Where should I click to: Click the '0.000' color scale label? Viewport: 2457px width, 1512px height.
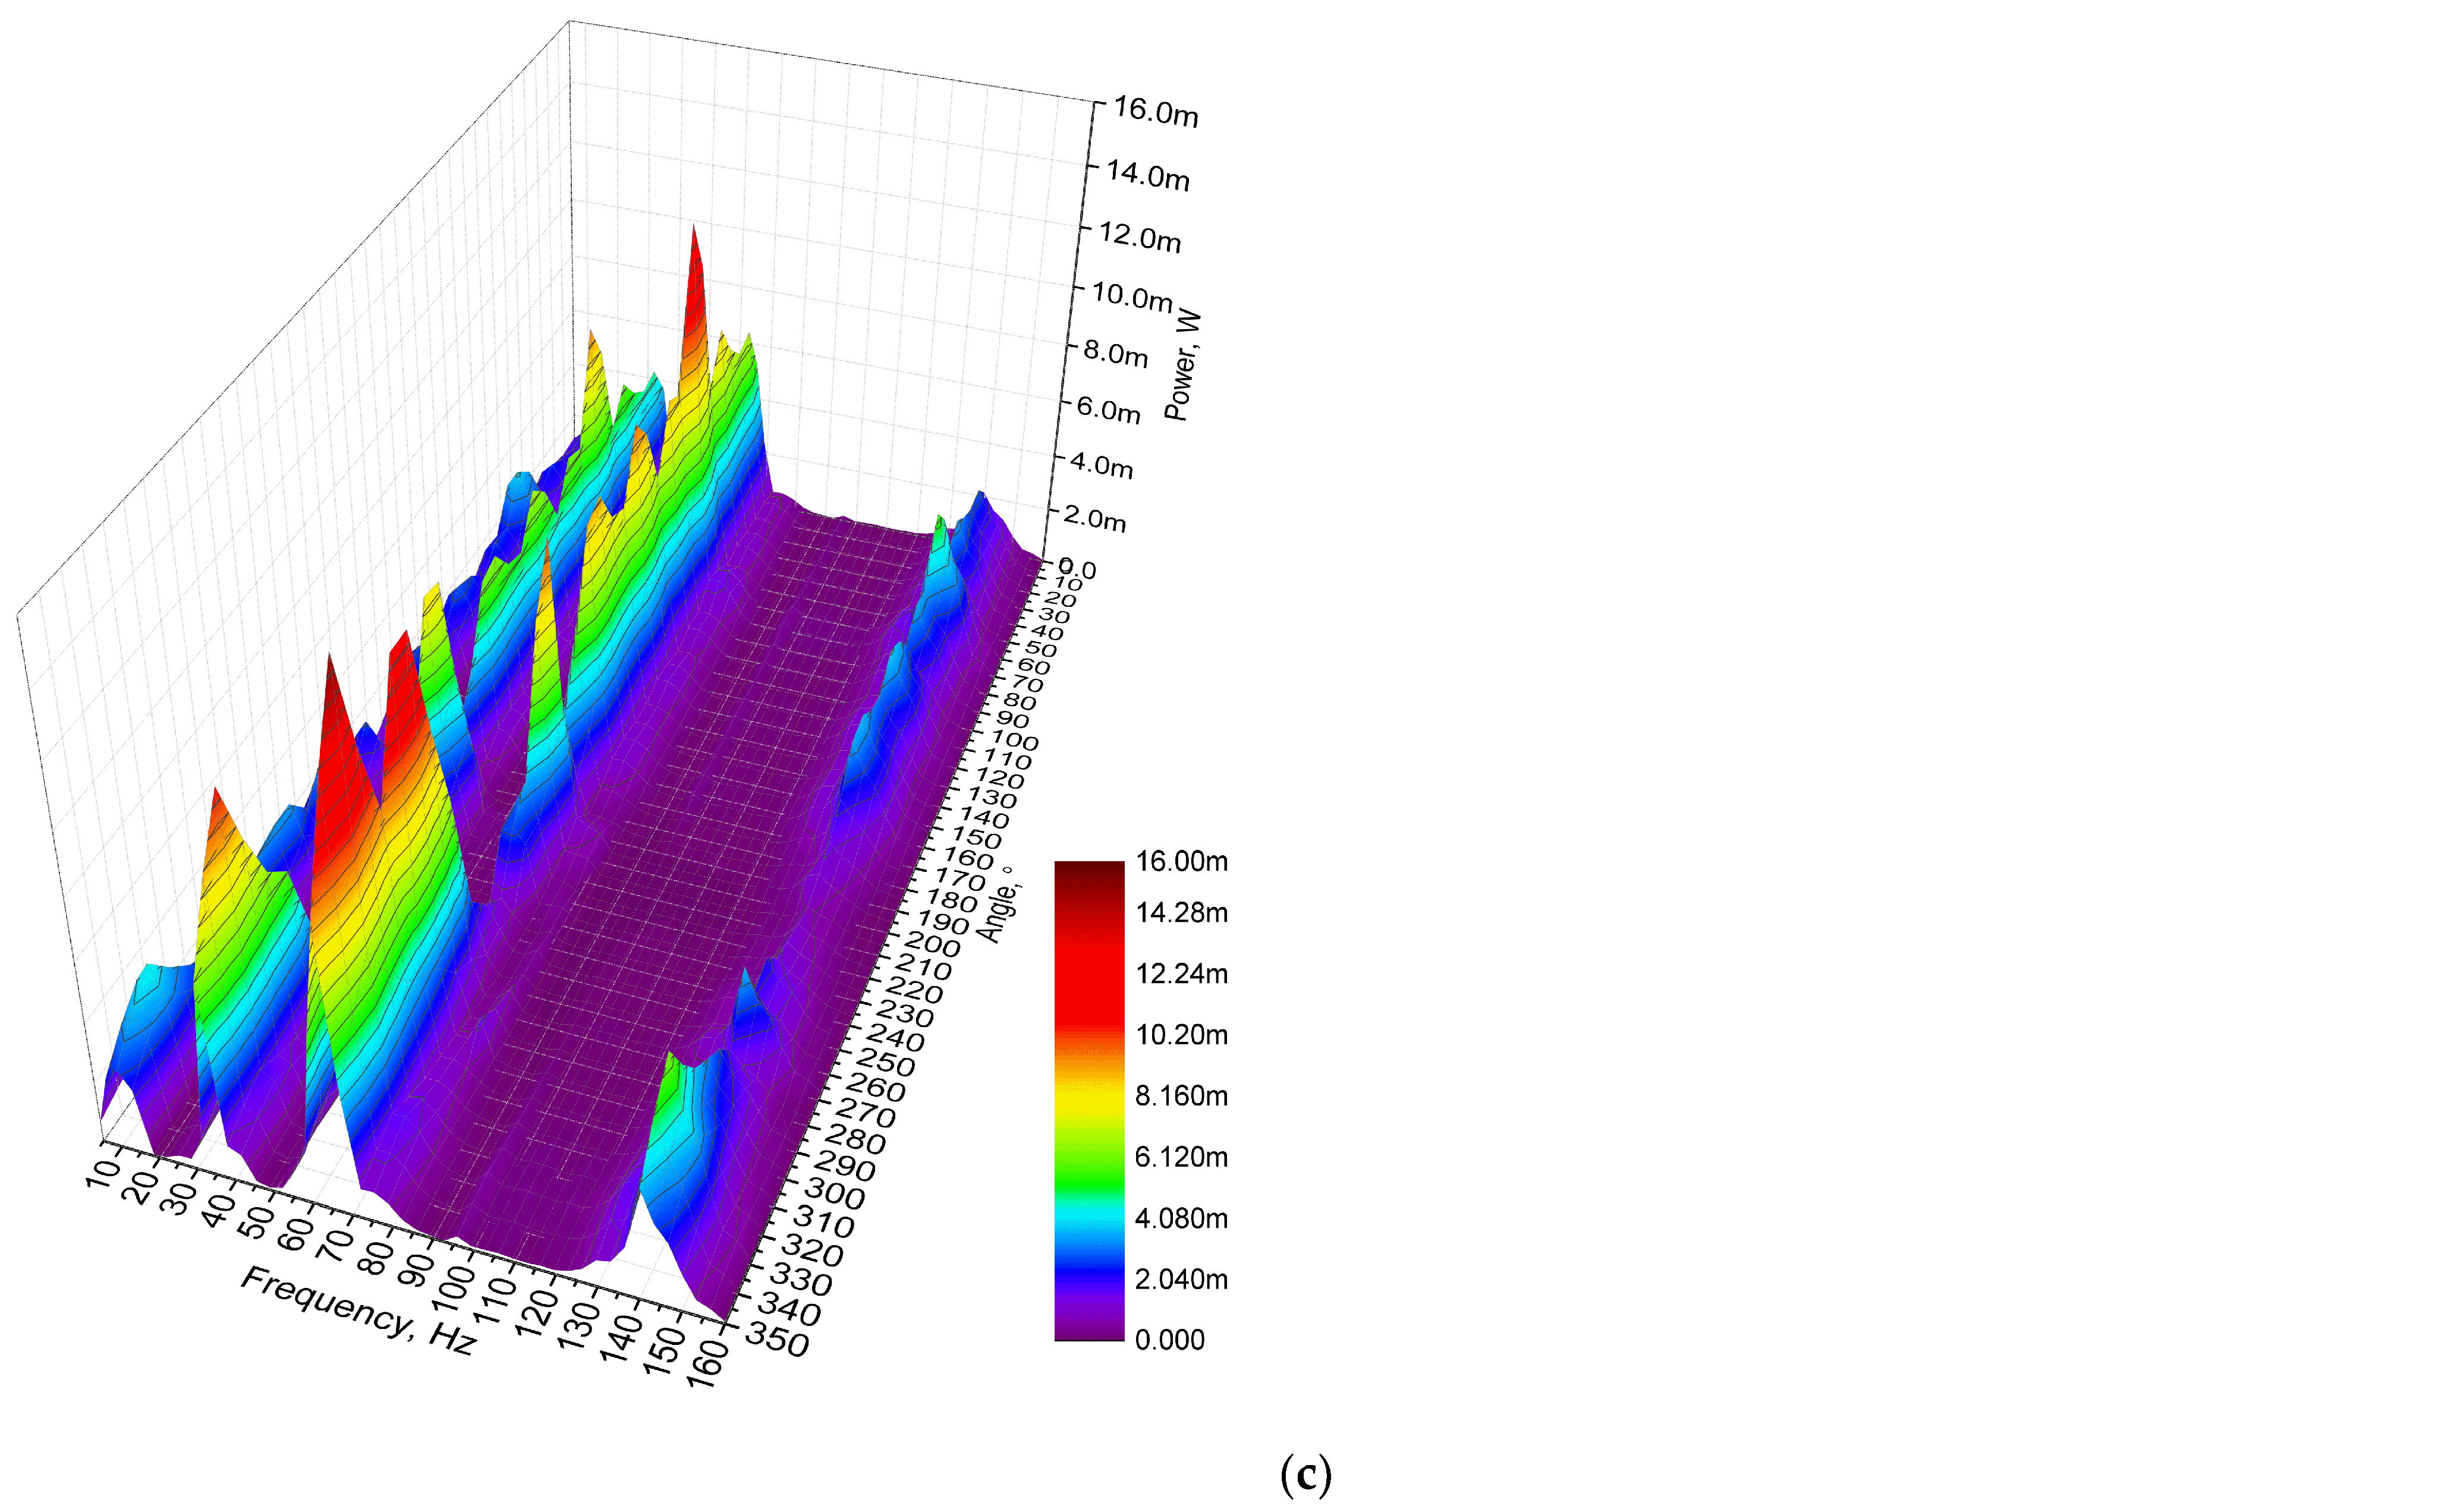pos(1170,1340)
